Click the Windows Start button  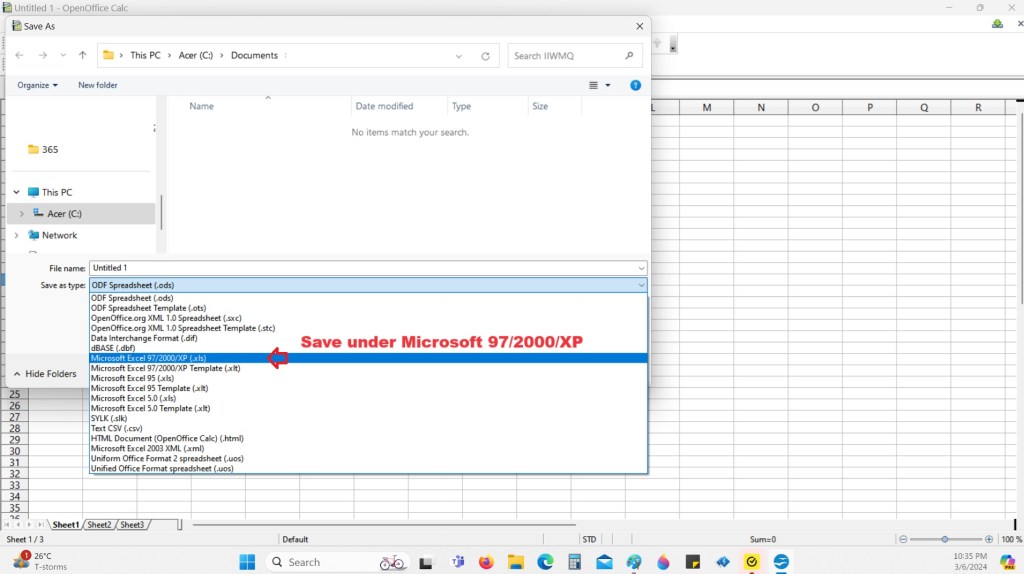pos(247,562)
